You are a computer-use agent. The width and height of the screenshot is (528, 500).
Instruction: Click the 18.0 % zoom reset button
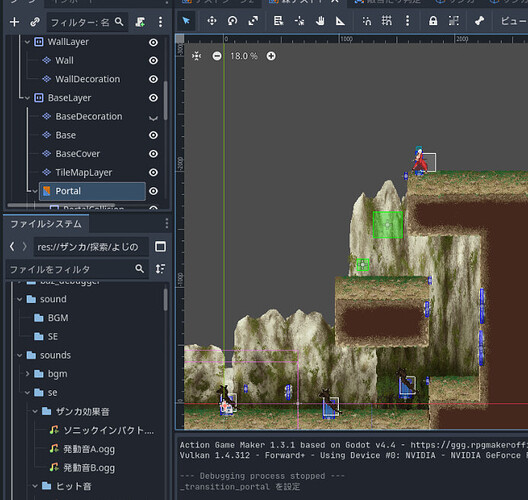[244, 56]
